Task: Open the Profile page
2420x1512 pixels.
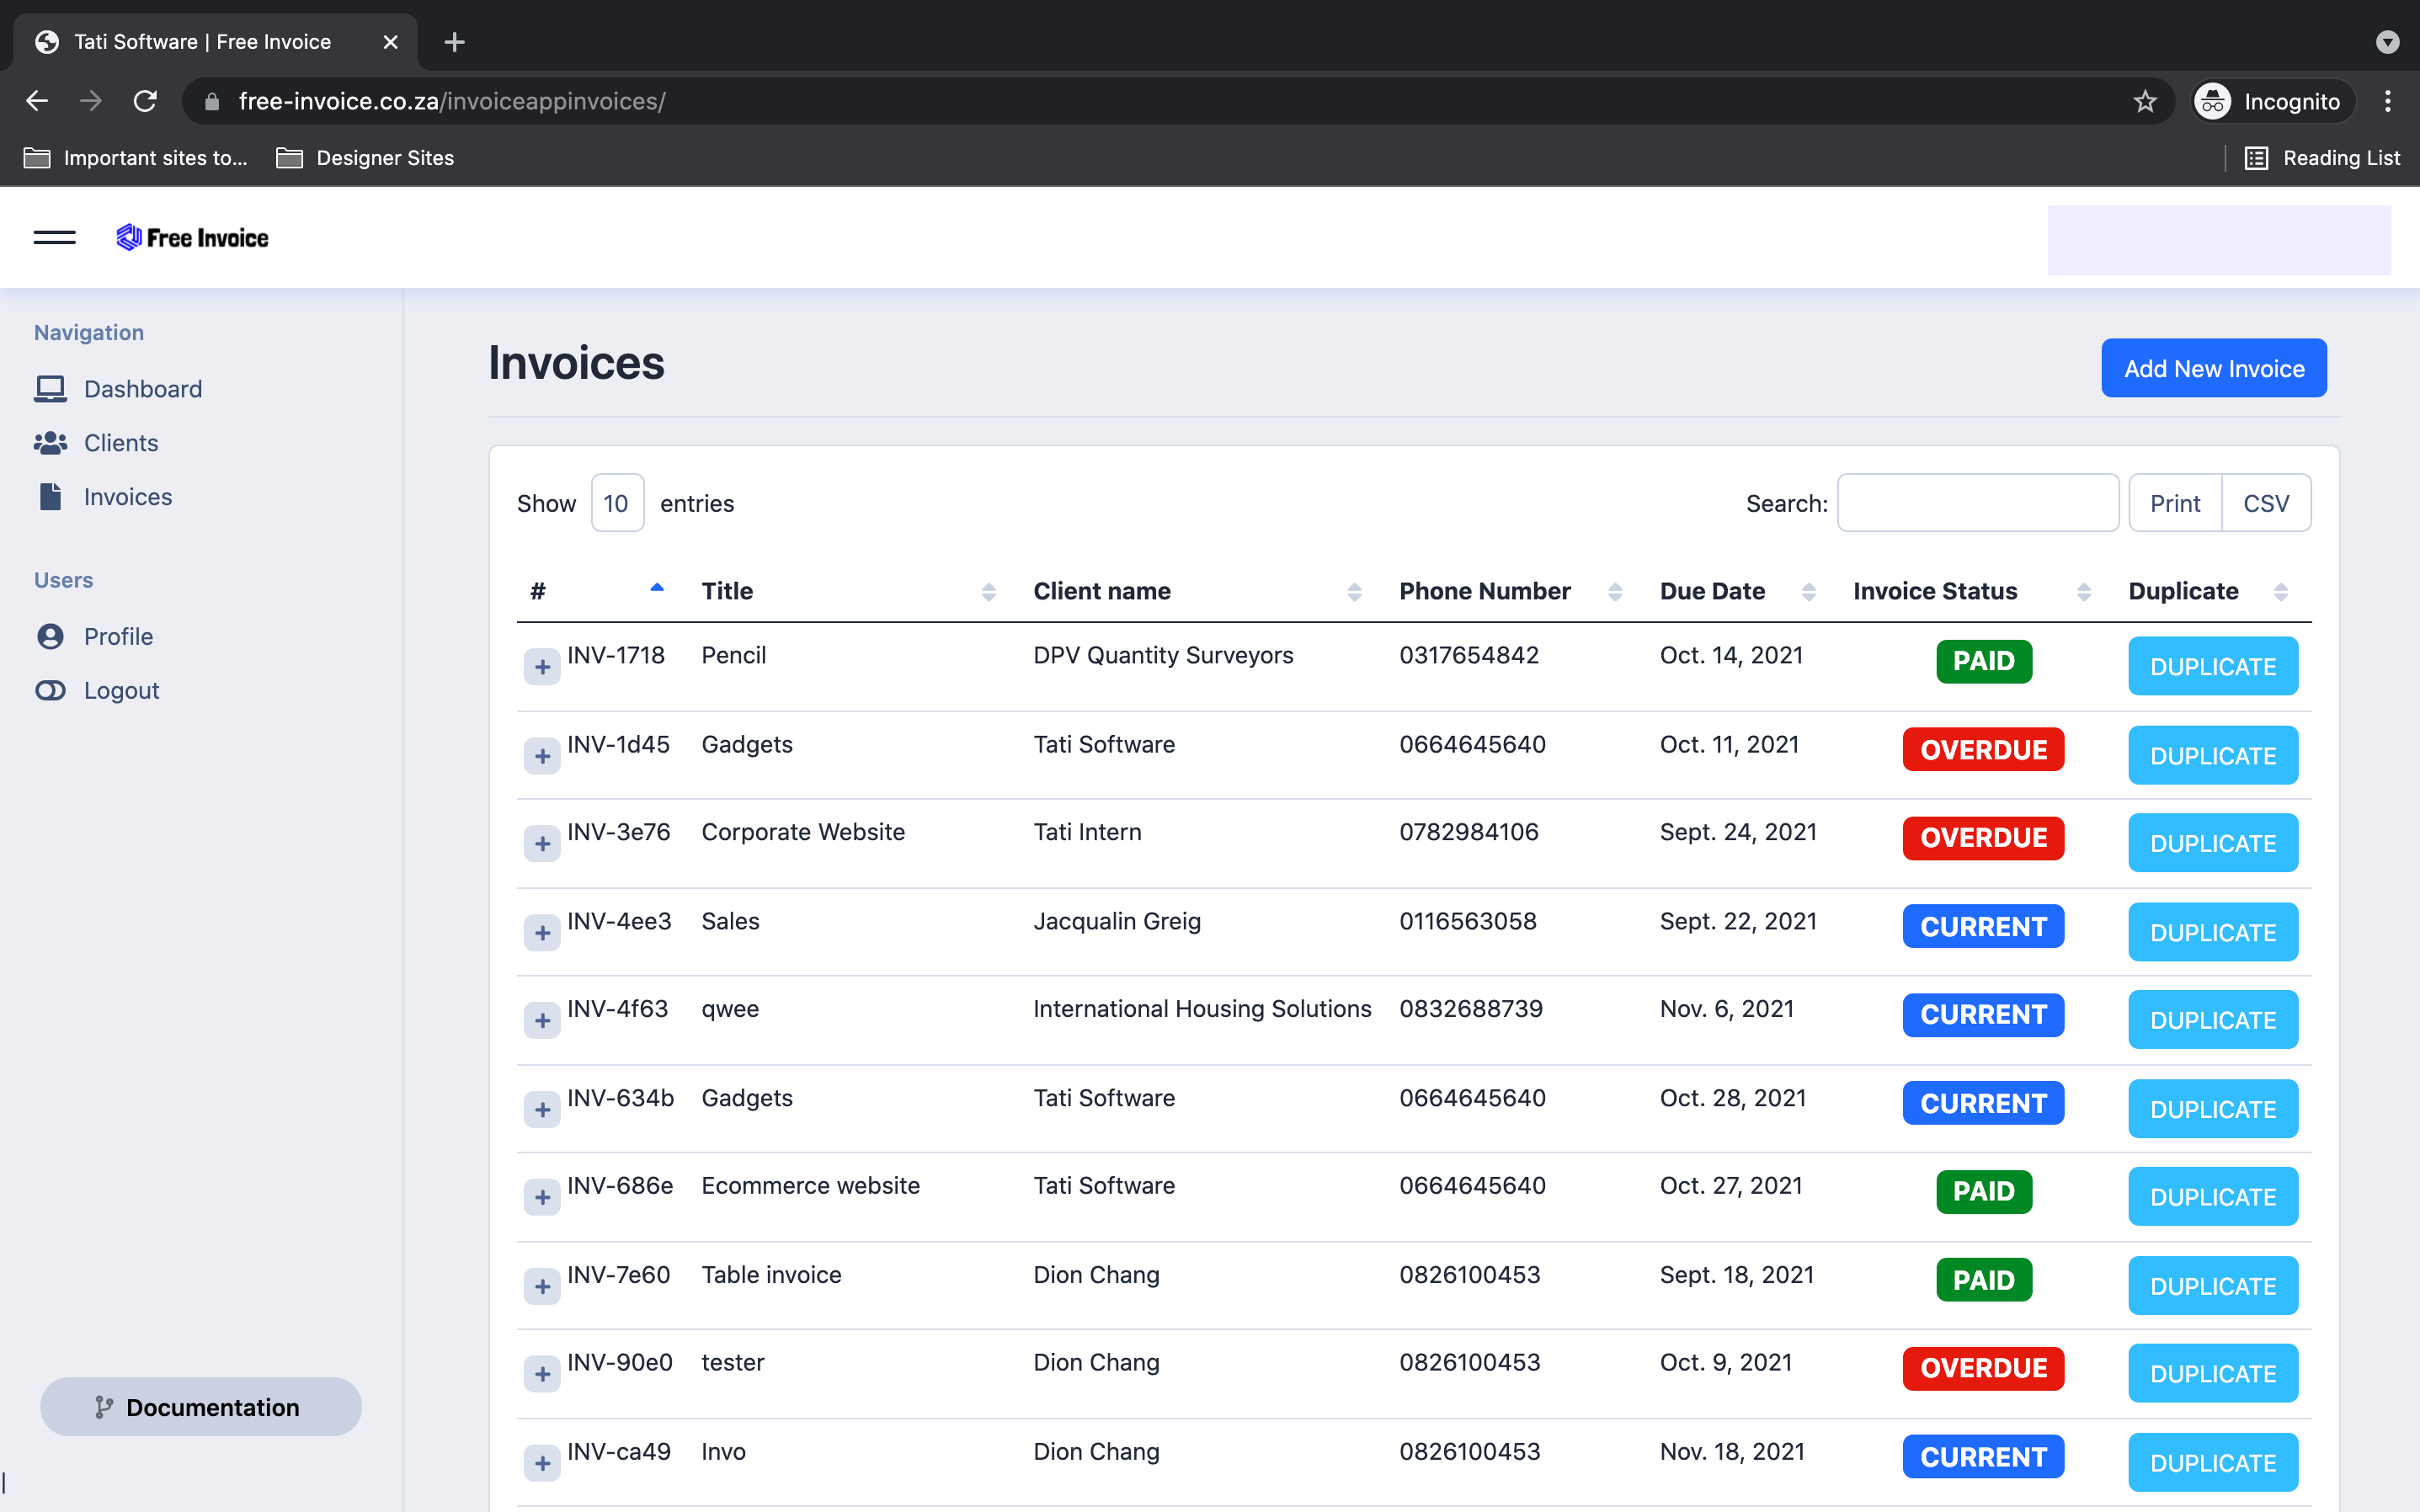Action: pos(117,636)
